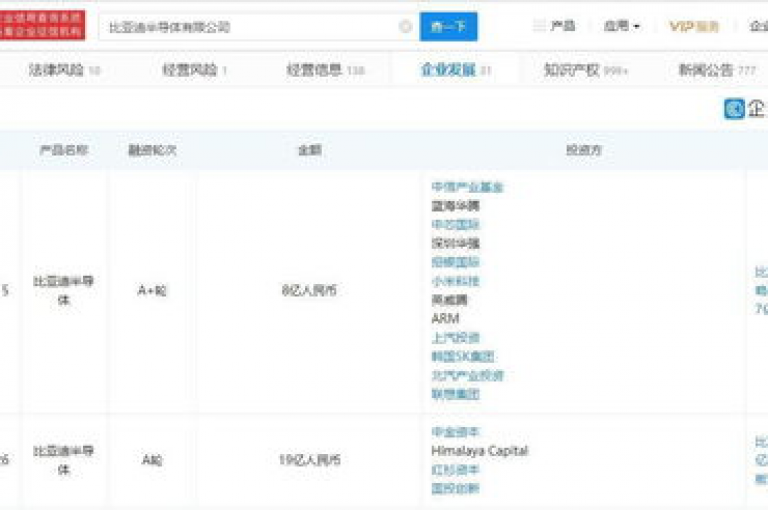Click the 融资轮次 column header
Viewport: 768px width, 510px height.
[x=152, y=150]
